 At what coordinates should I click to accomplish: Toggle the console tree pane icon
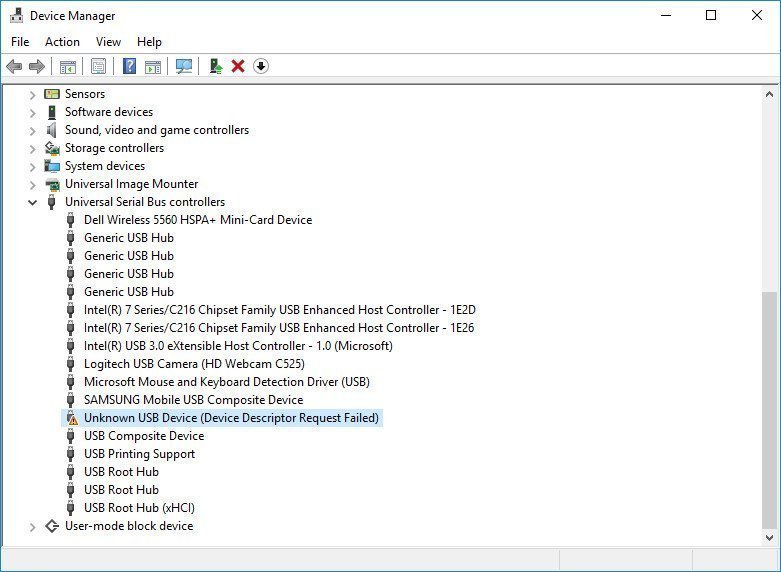(x=68, y=66)
